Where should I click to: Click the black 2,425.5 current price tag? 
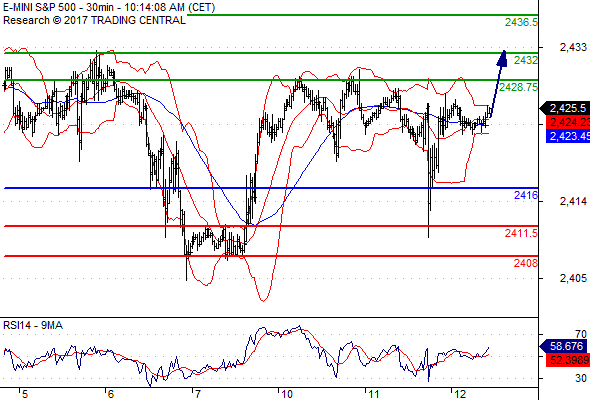click(565, 108)
